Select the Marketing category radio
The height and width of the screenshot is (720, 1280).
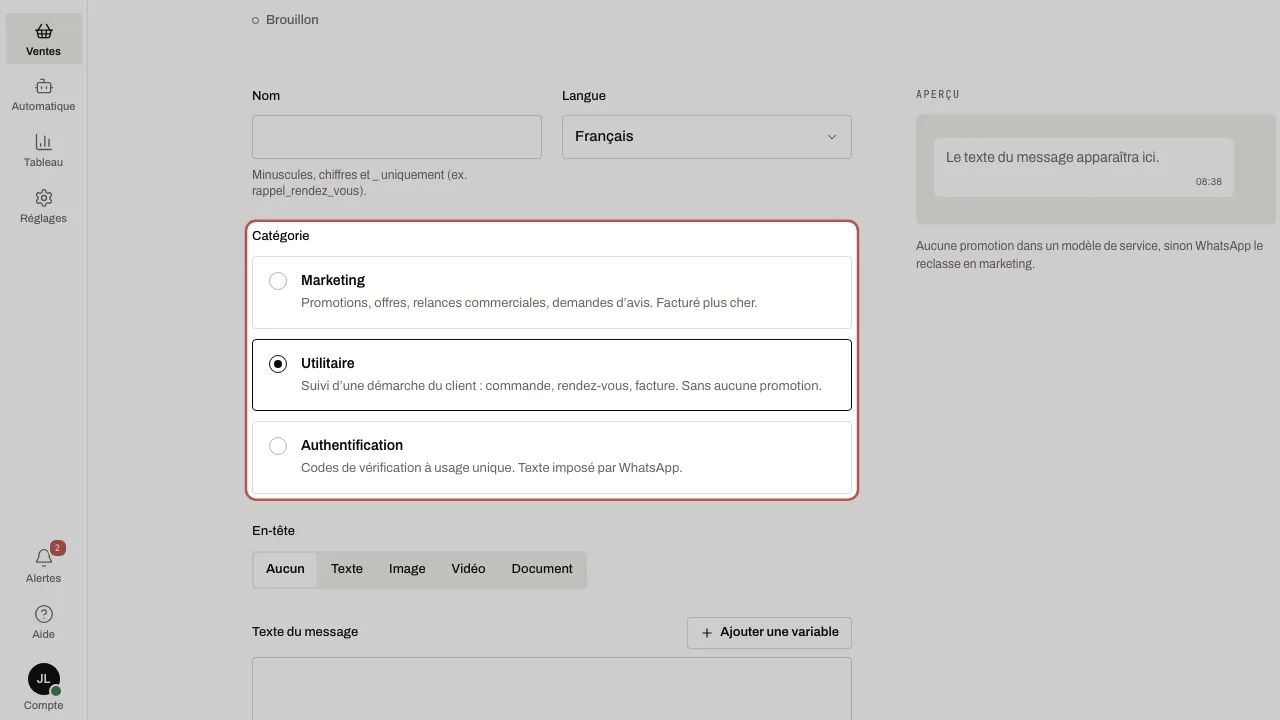[x=278, y=281]
